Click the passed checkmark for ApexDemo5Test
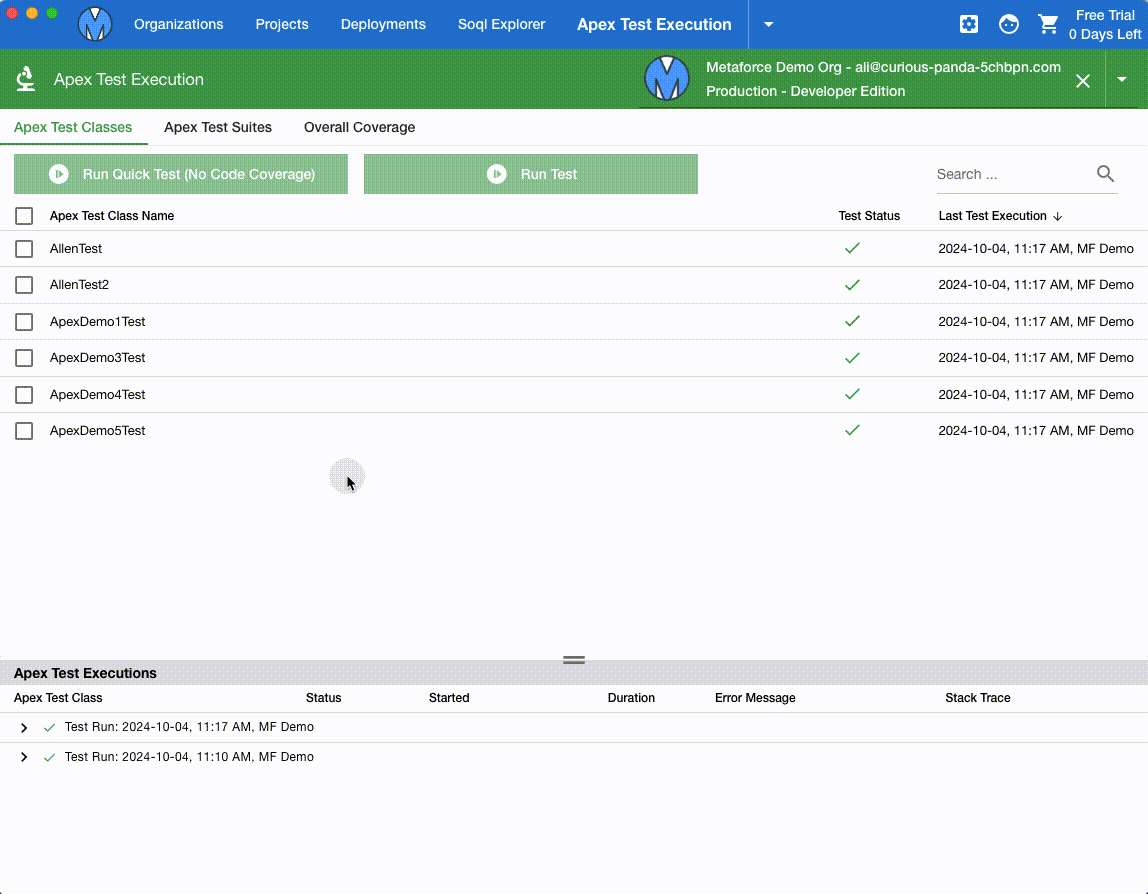 pyautogui.click(x=852, y=430)
